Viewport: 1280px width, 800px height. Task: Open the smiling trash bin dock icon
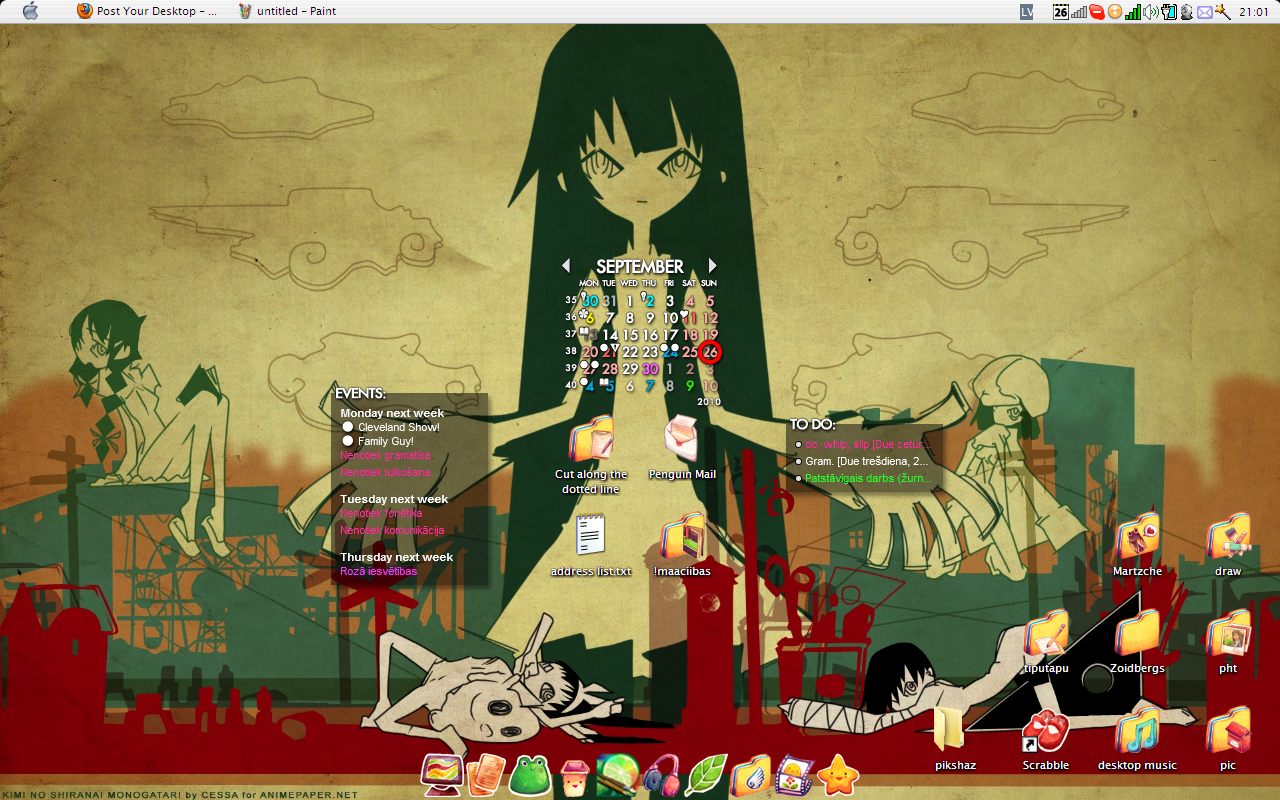pyautogui.click(x=573, y=777)
